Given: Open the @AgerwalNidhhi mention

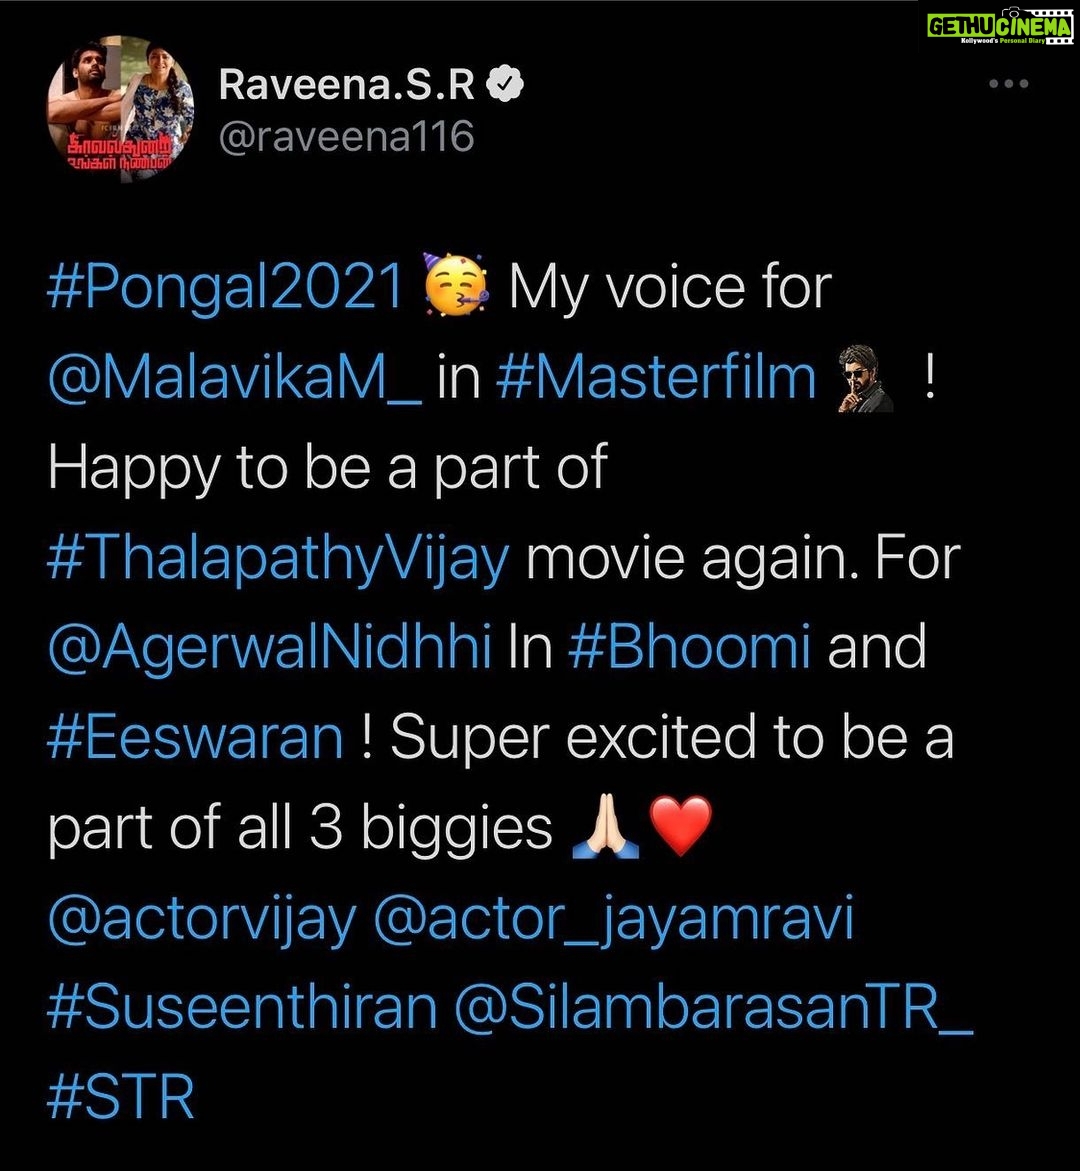Looking at the screenshot, I should pos(270,647).
